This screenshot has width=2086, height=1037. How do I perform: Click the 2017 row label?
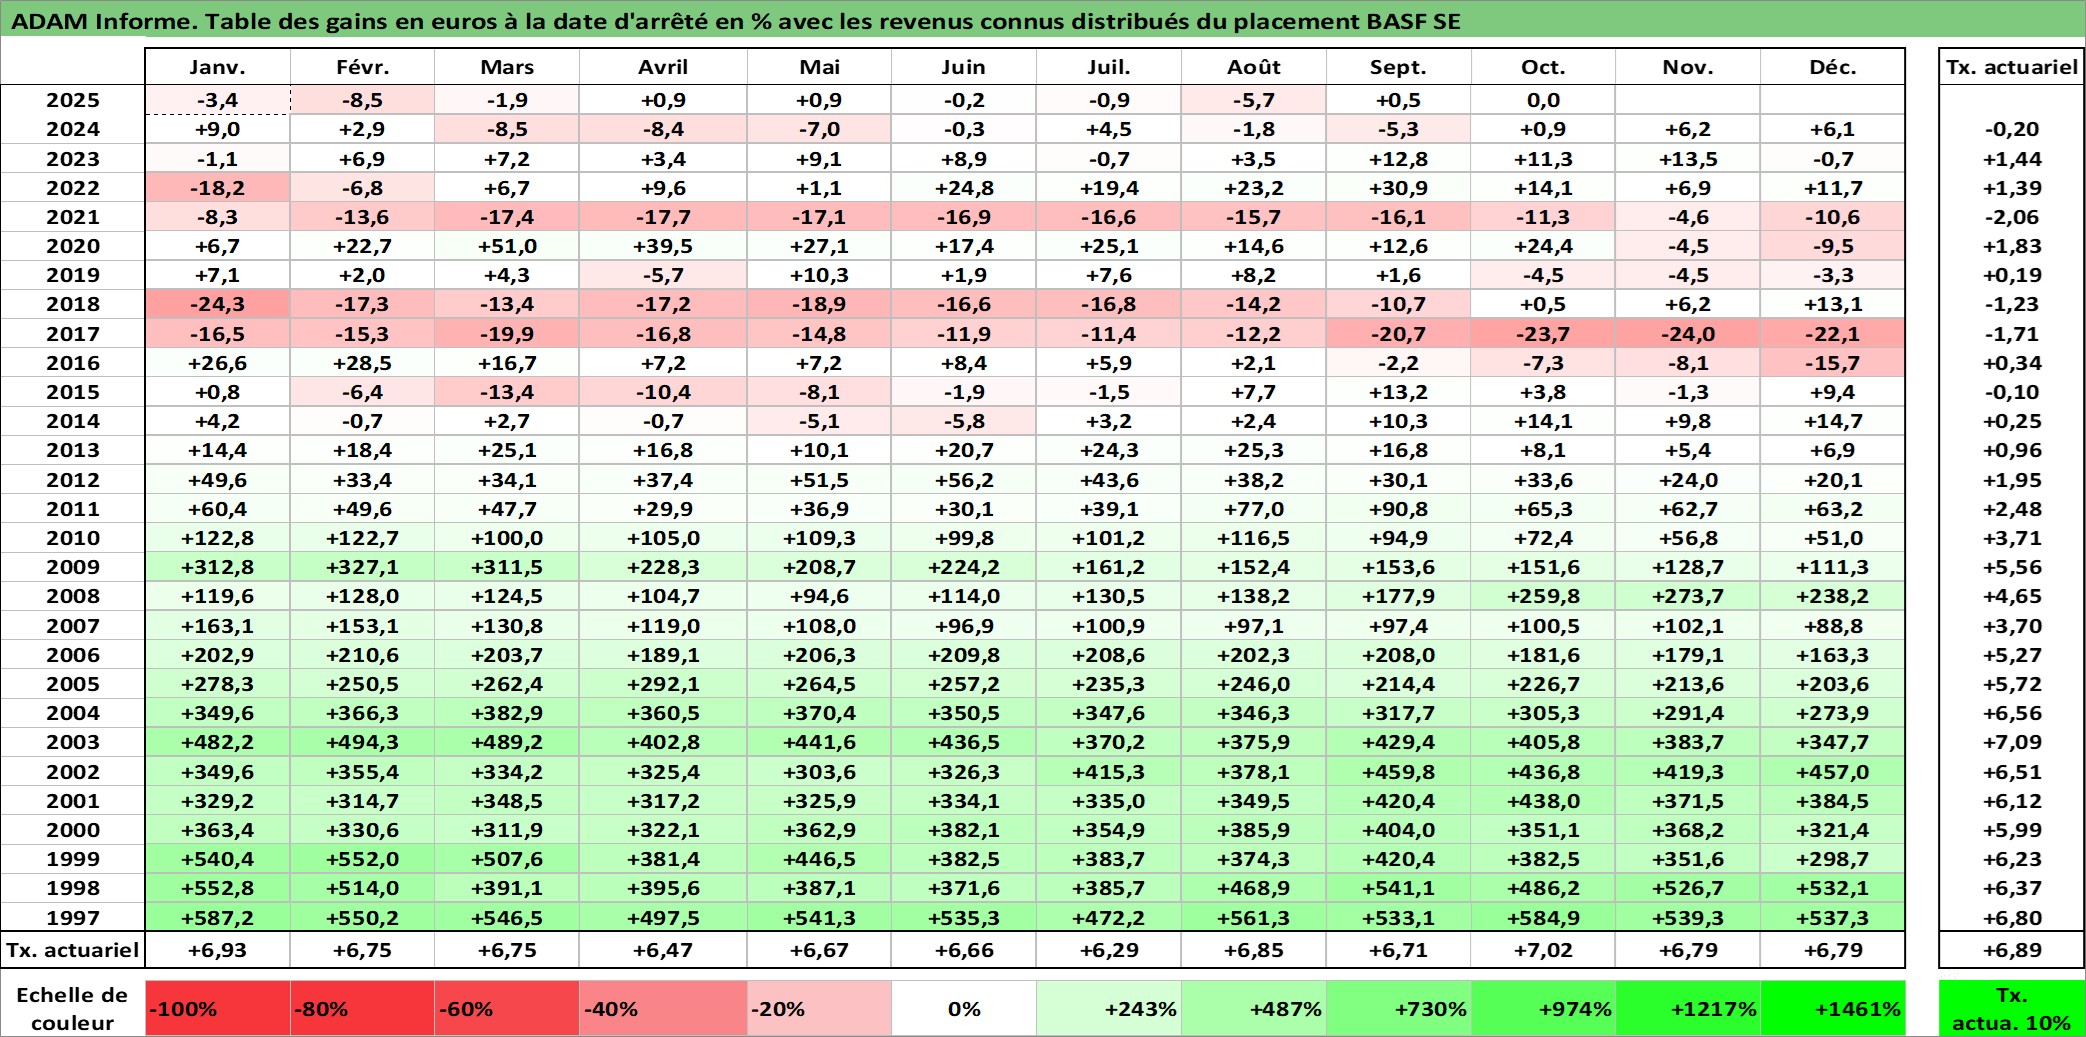click(73, 334)
